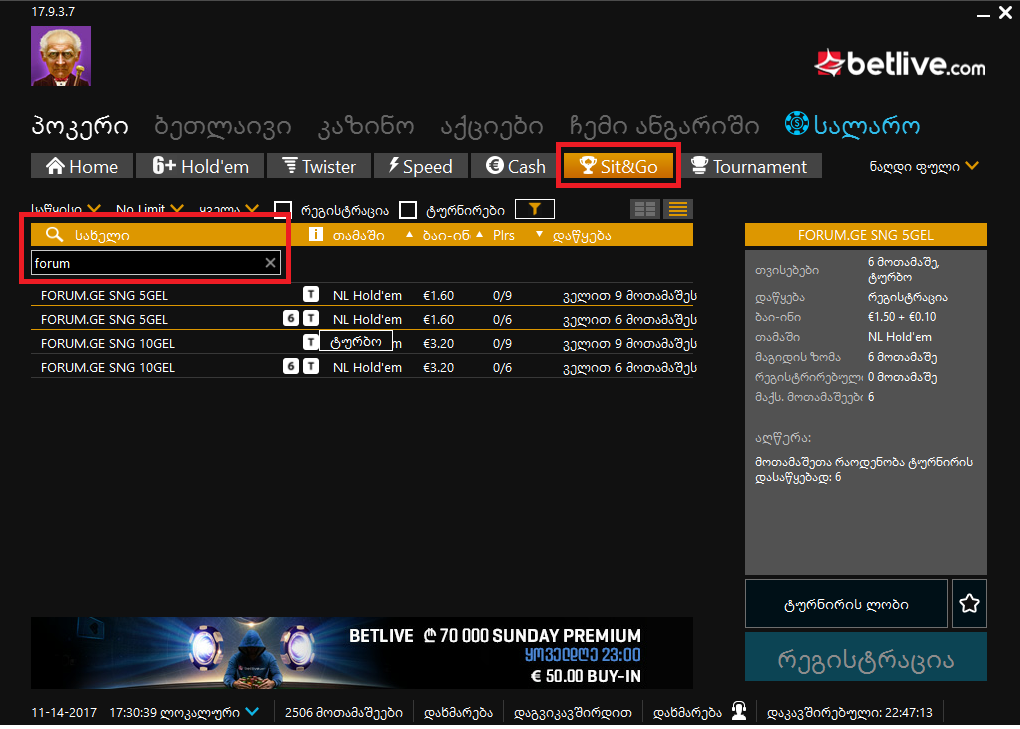This screenshot has height=729, width=1020.
Task: Tick the რეგისტრაცია filter checkbox
Action: [283, 209]
